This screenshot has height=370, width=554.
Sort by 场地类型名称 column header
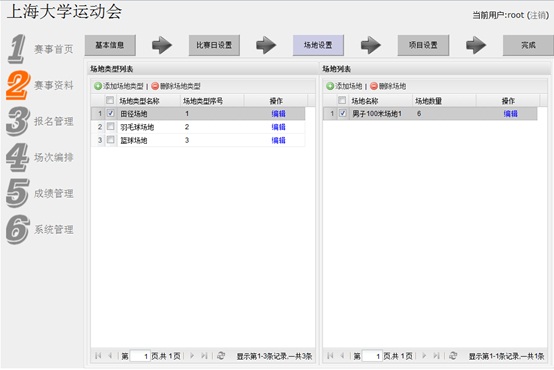coord(139,101)
